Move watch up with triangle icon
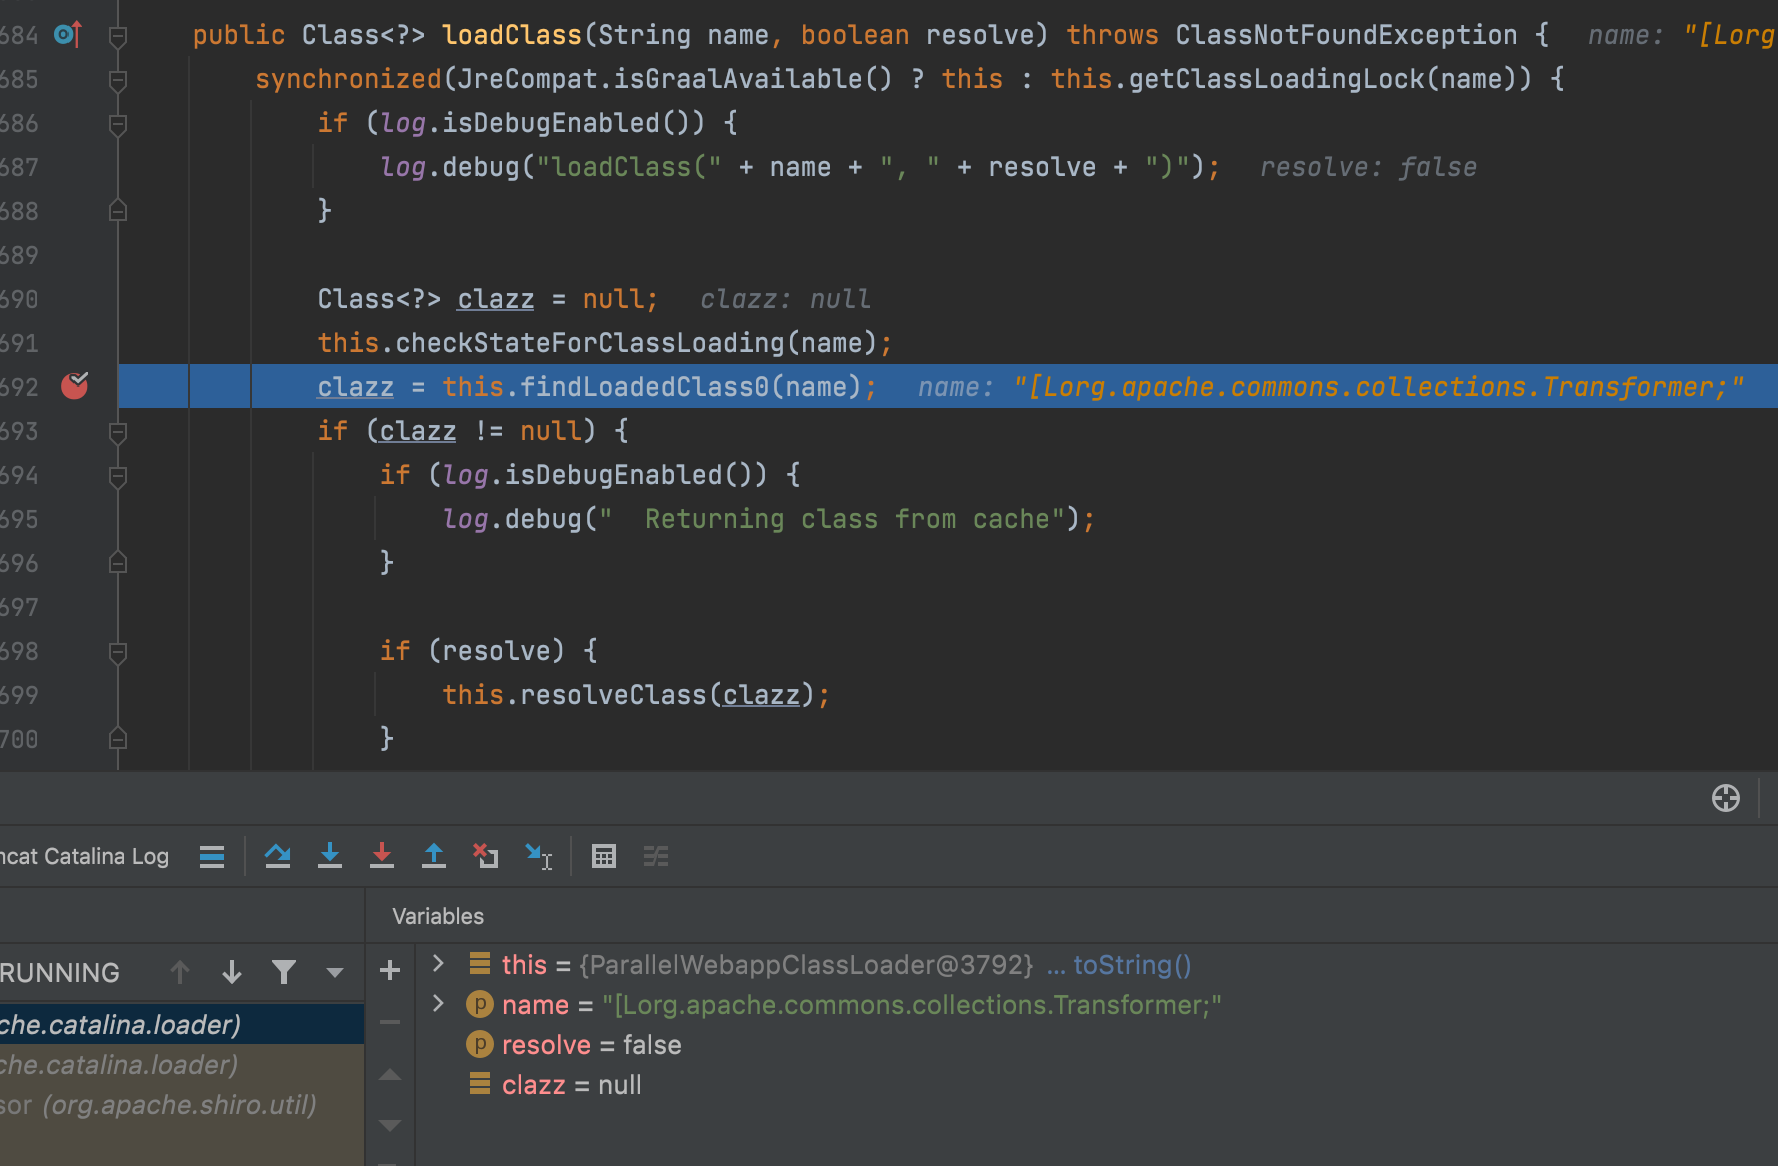This screenshot has width=1778, height=1166. coord(390,1075)
